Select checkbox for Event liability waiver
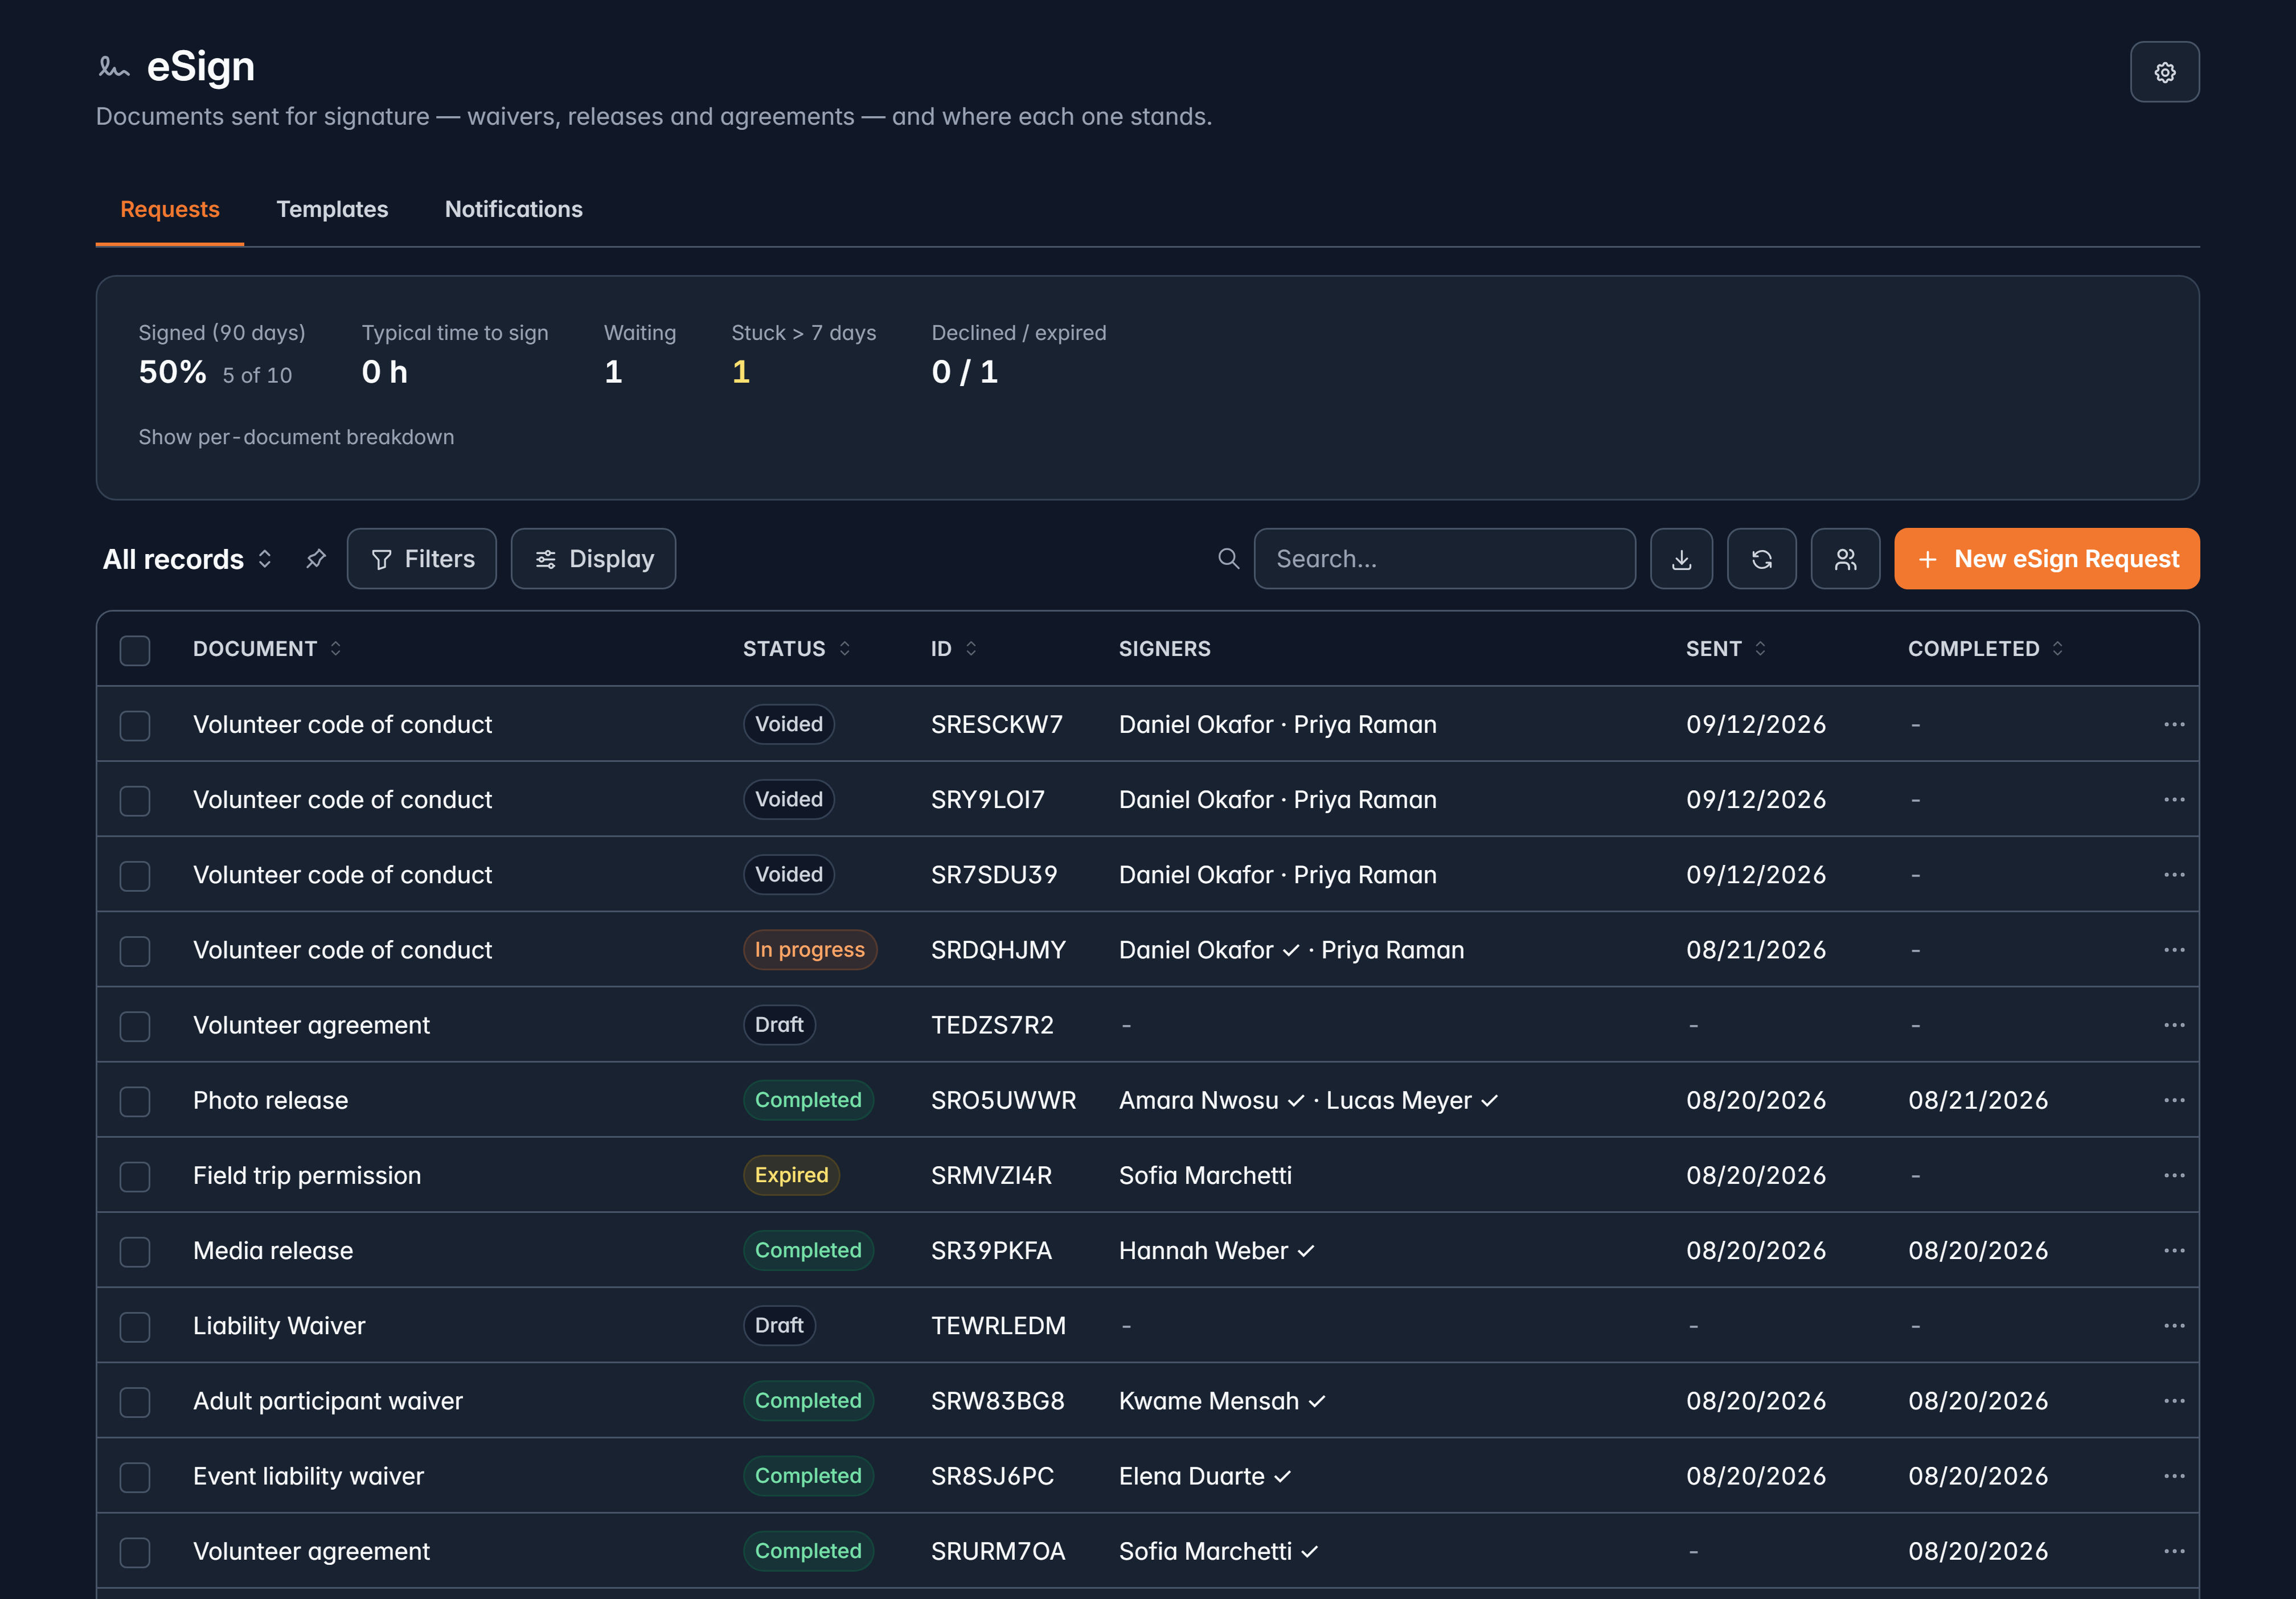The width and height of the screenshot is (2296, 1599). pos(135,1477)
